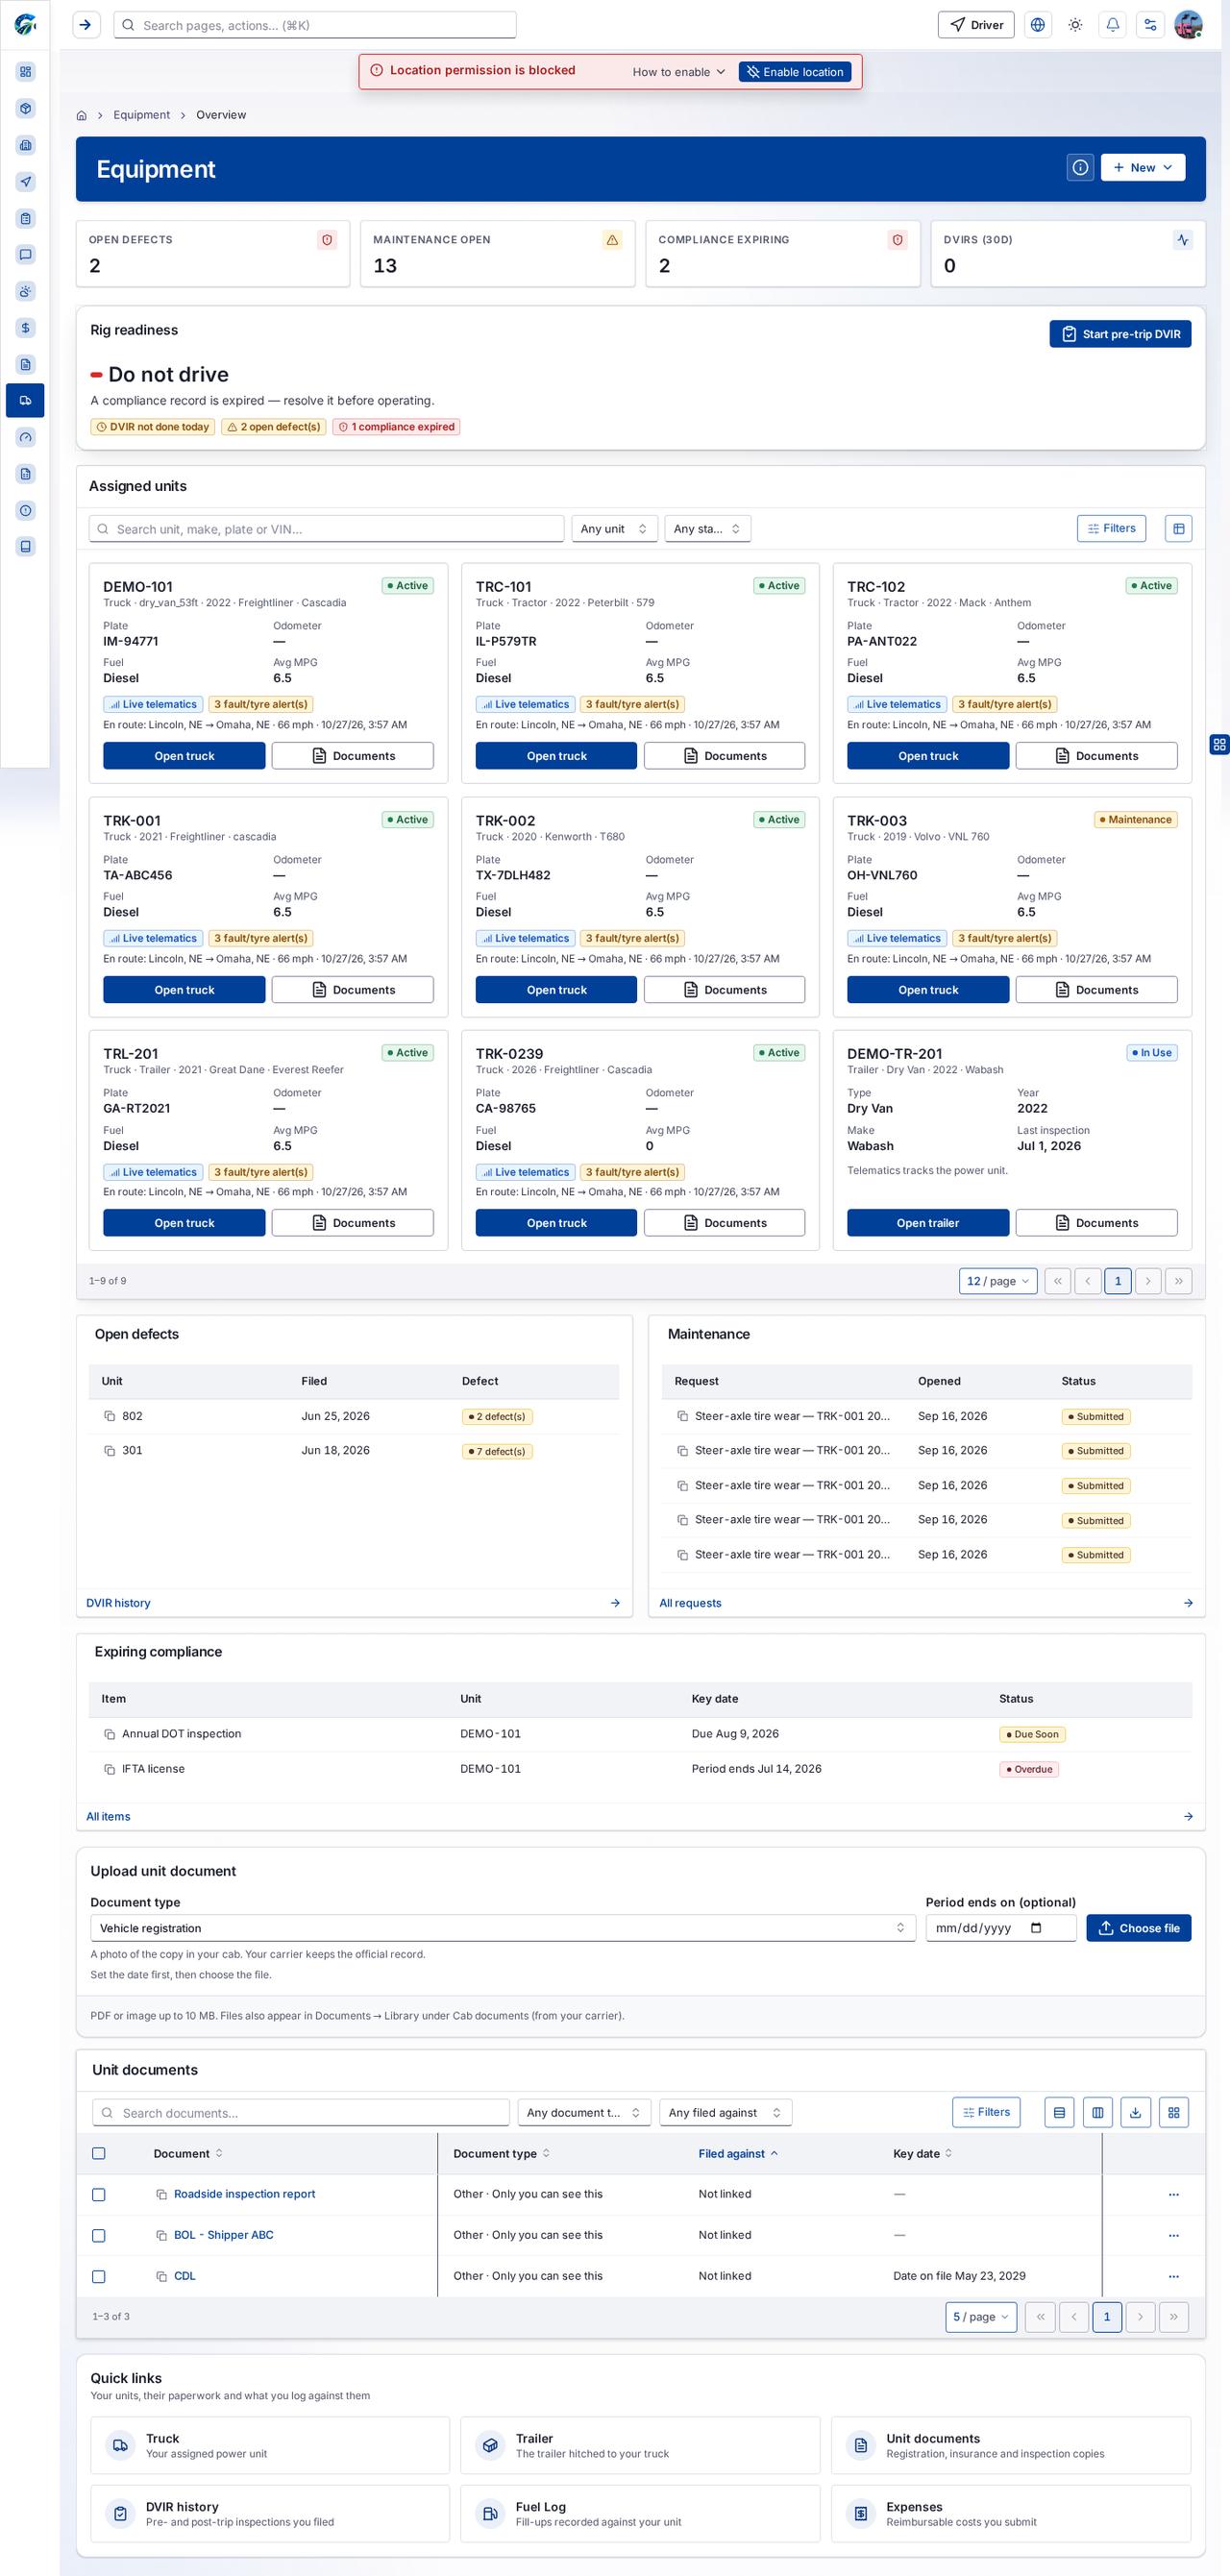This screenshot has height=2576, width=1230.
Task: Switch Unit documents to grid view icon
Action: point(1173,2113)
